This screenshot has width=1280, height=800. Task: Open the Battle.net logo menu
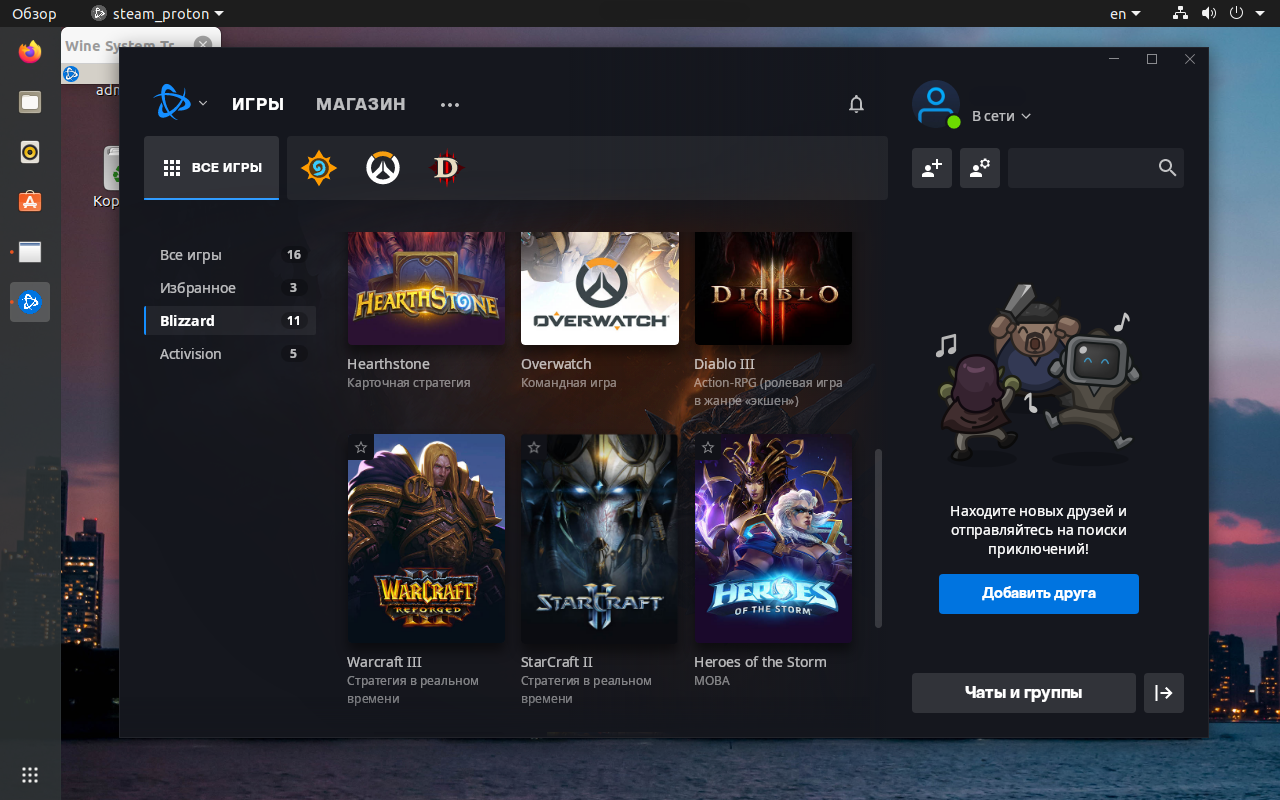coord(172,103)
